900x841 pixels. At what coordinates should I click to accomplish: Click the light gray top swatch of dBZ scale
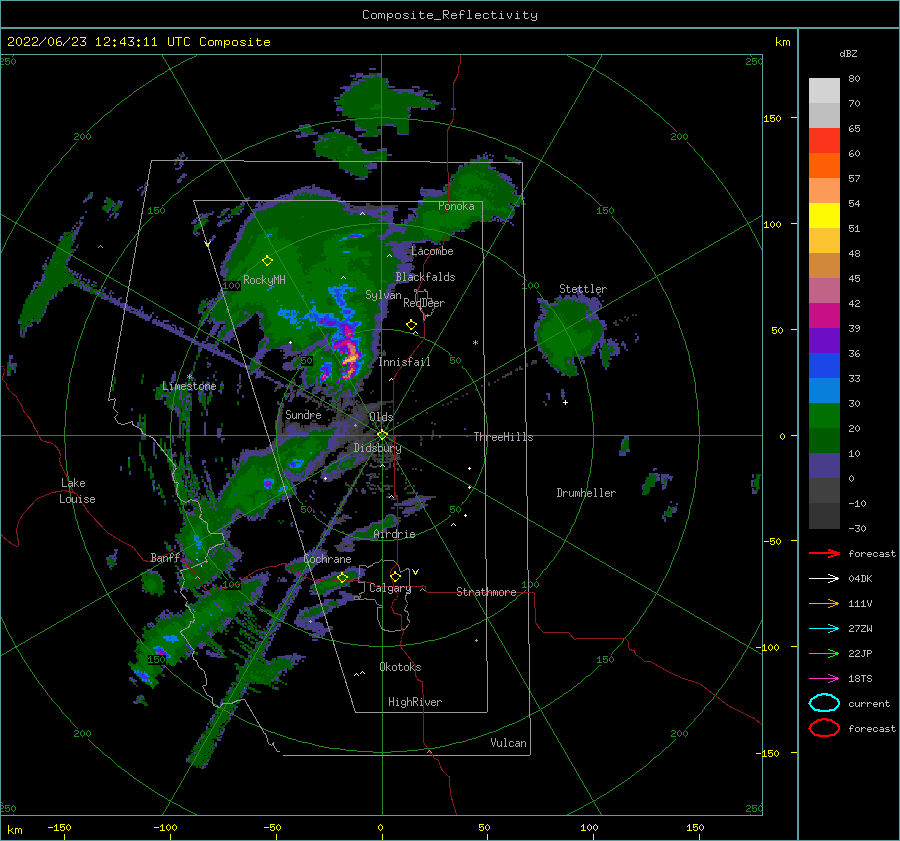point(824,90)
